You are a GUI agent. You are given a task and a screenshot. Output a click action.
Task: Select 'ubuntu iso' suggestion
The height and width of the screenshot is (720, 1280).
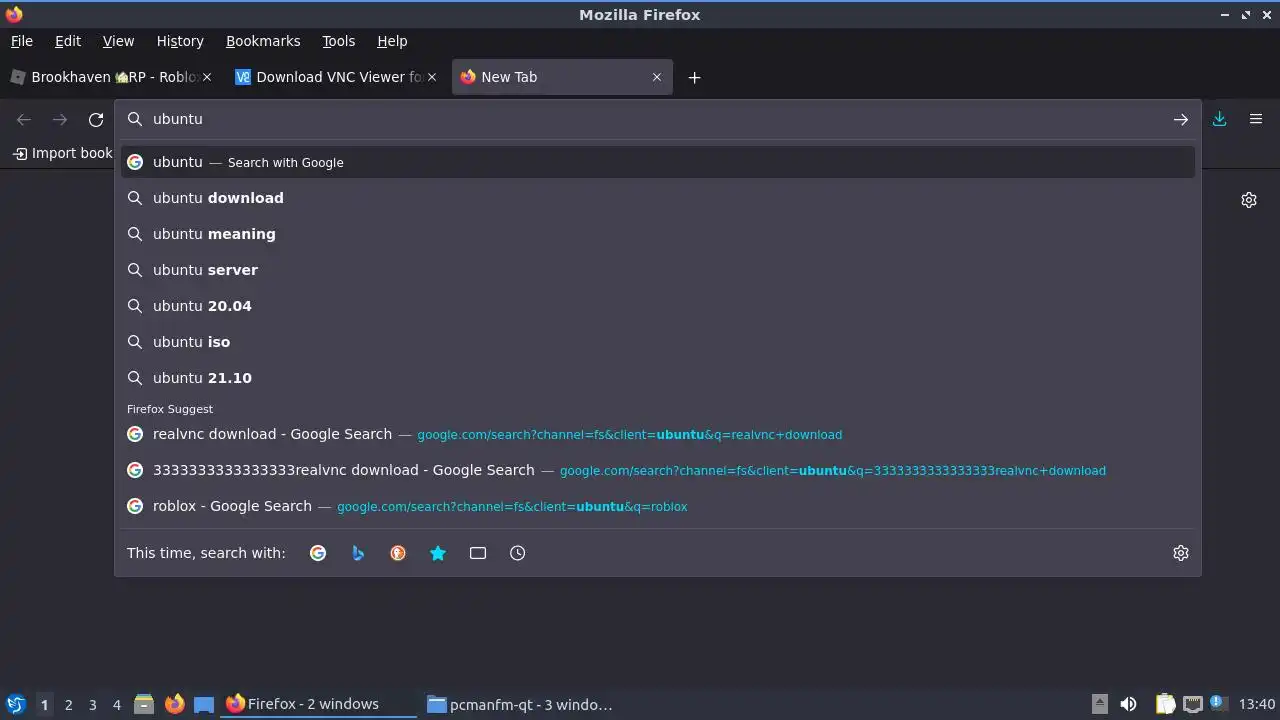click(x=658, y=342)
